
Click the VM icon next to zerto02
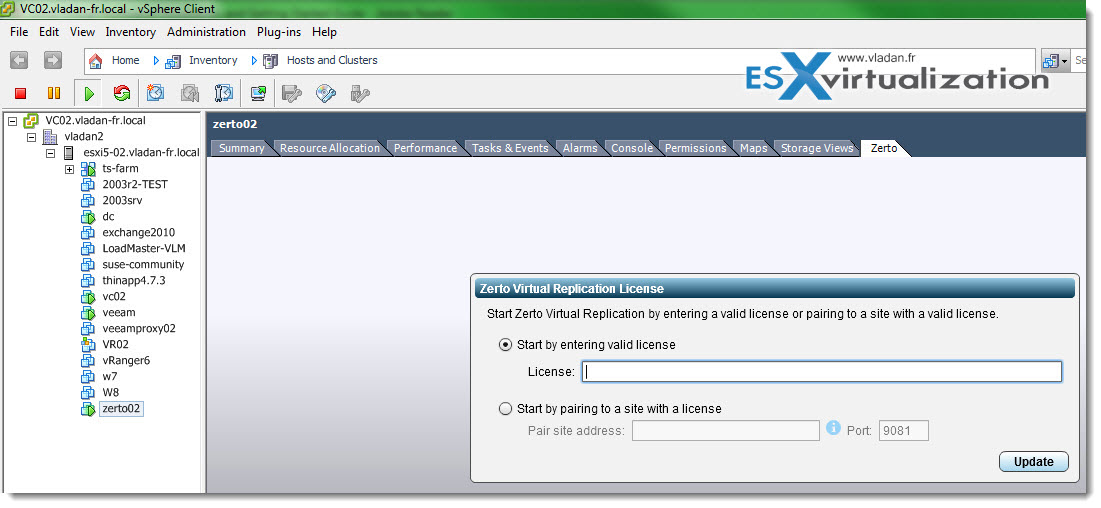(x=88, y=409)
